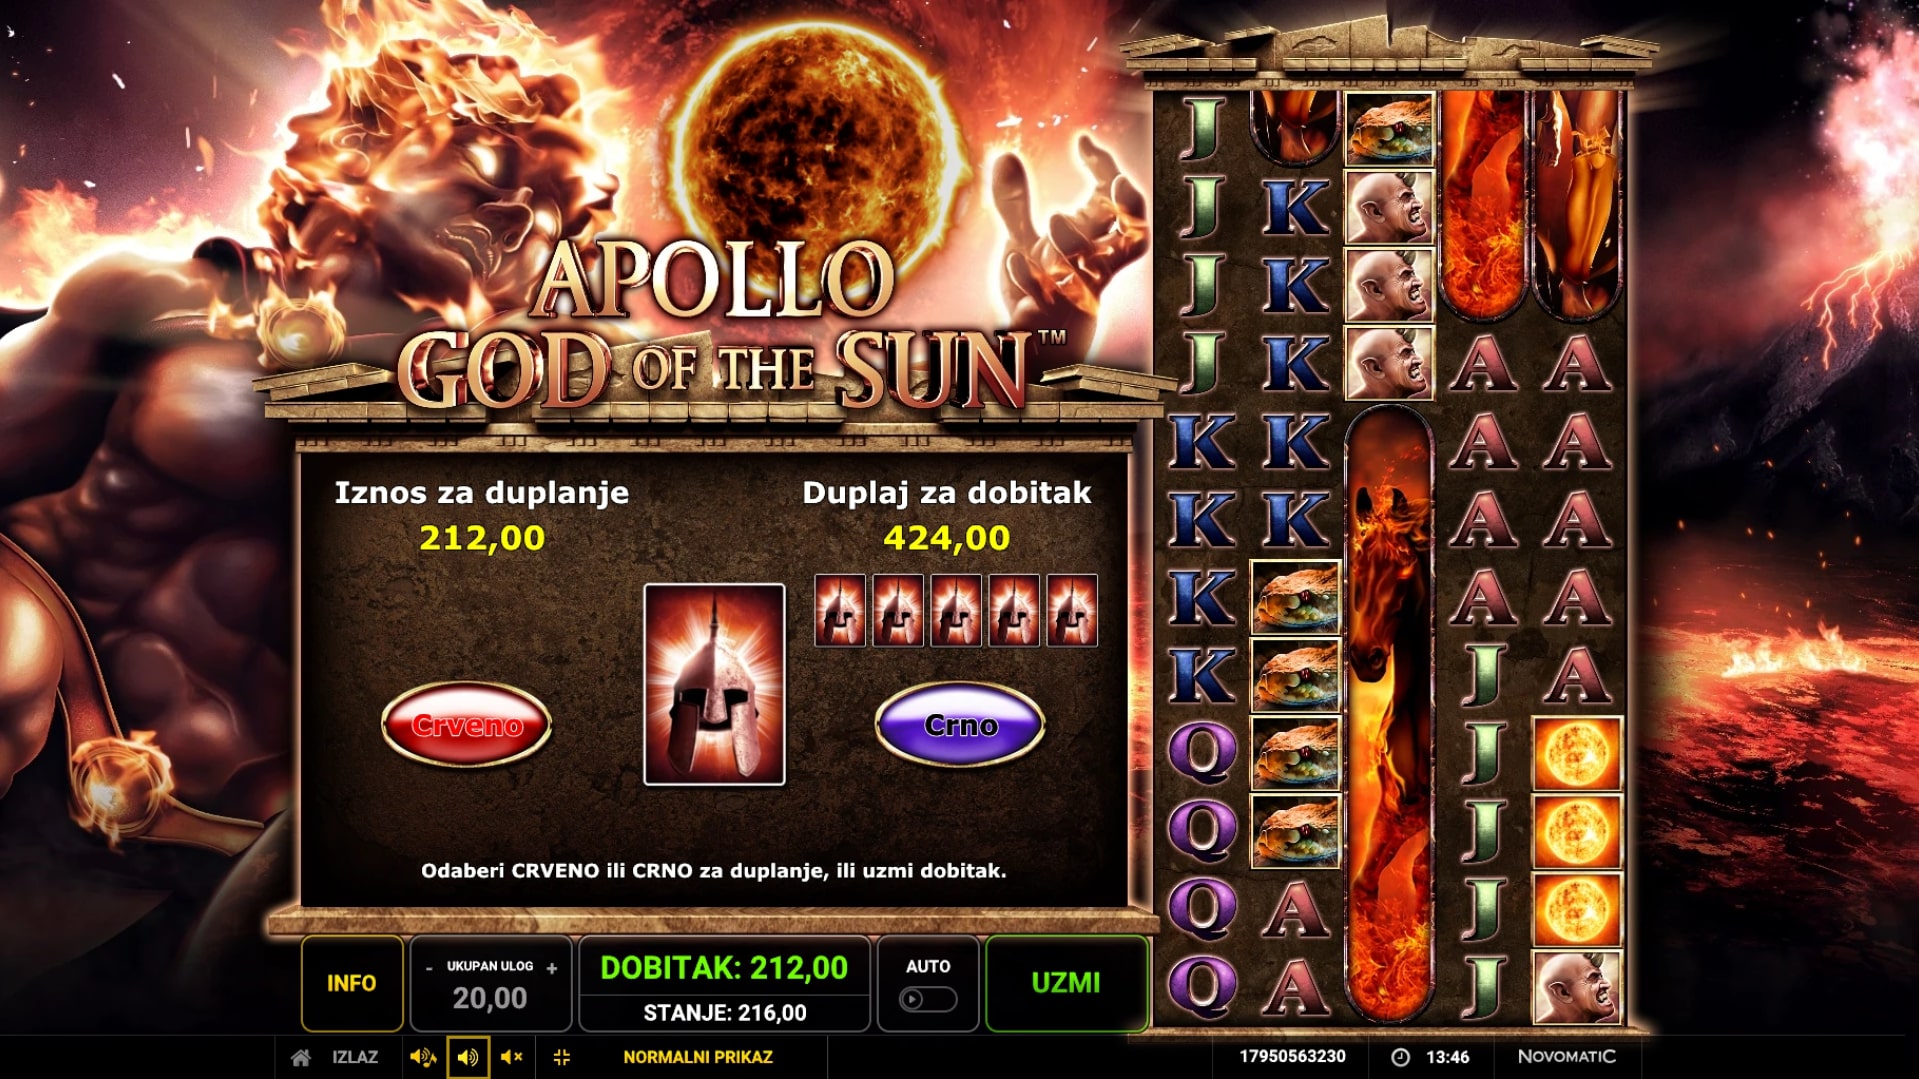Click the home icon beside IZLAZ
This screenshot has width=1919, height=1079.
(x=300, y=1057)
